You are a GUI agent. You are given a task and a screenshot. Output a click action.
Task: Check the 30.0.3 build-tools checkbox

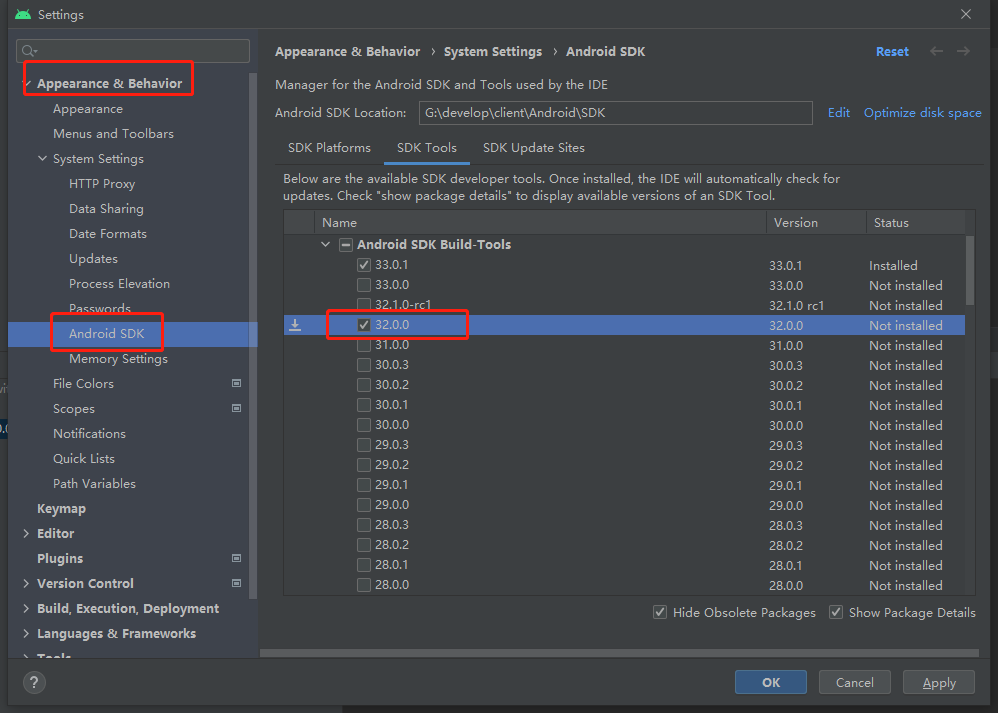tap(364, 365)
